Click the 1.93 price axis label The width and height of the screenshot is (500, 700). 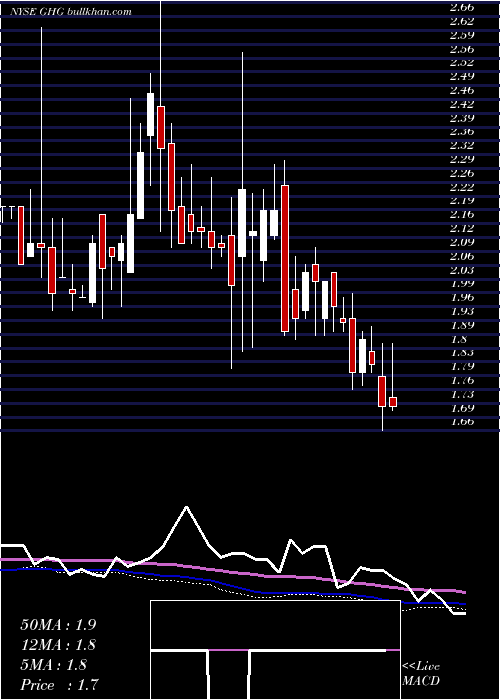coord(461,311)
